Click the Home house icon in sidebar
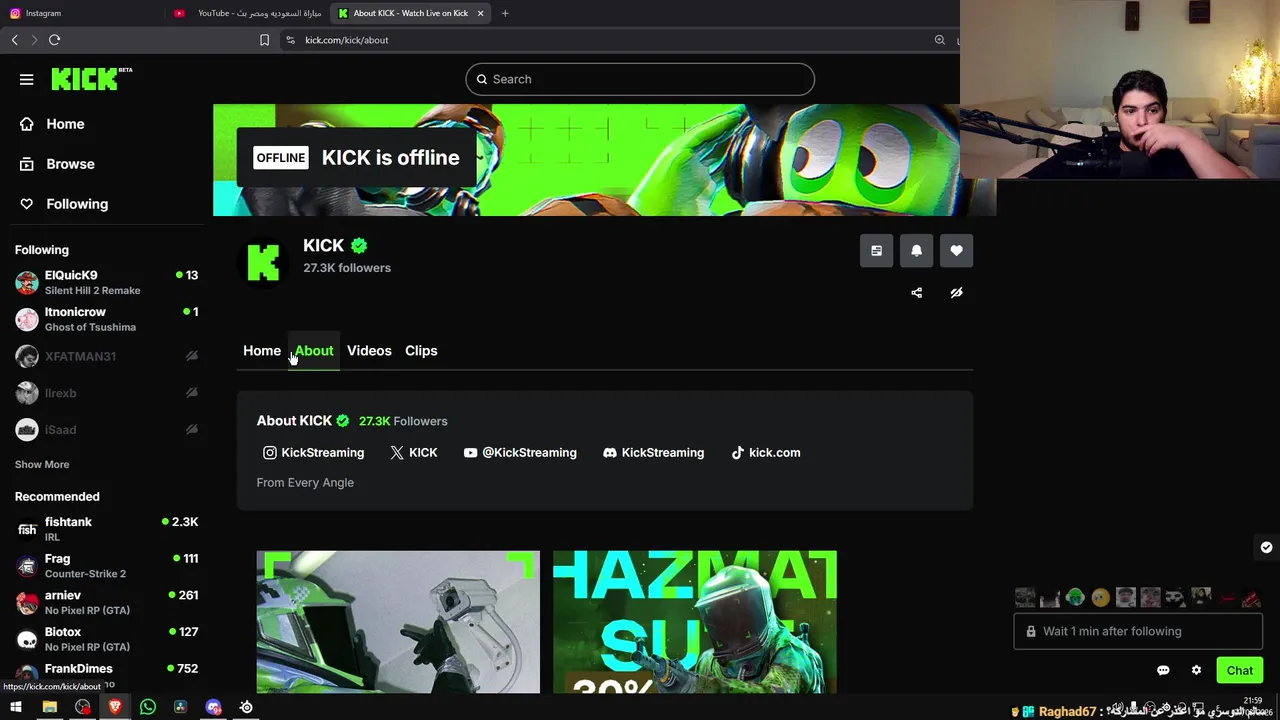This screenshot has height=720, width=1280. tap(27, 124)
